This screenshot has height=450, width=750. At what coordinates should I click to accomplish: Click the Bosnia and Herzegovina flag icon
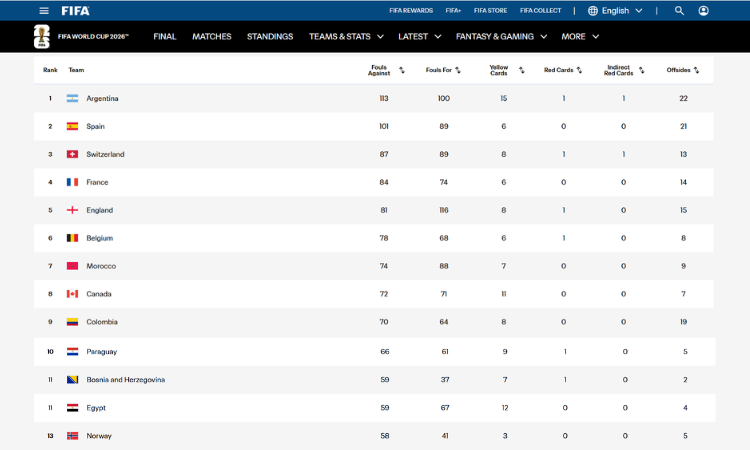(72, 380)
